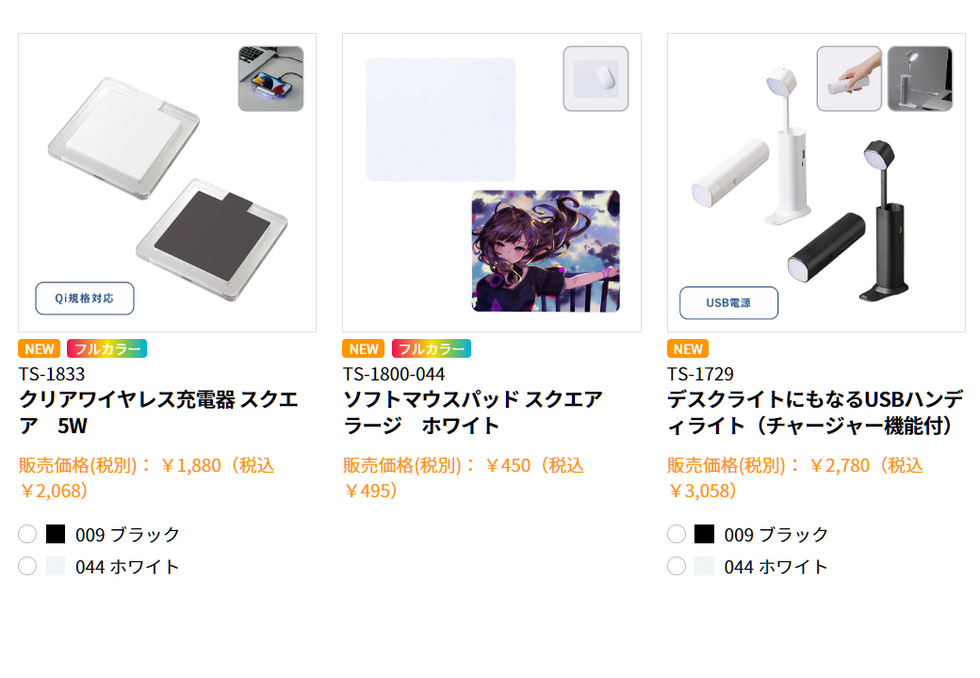Image resolution: width=980 pixels, height=678 pixels.
Task: Click the NEW badge under the desk light
Action: [x=688, y=349]
